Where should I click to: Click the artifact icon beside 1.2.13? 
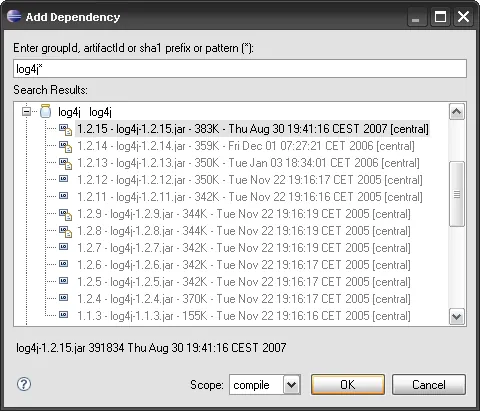[65, 163]
